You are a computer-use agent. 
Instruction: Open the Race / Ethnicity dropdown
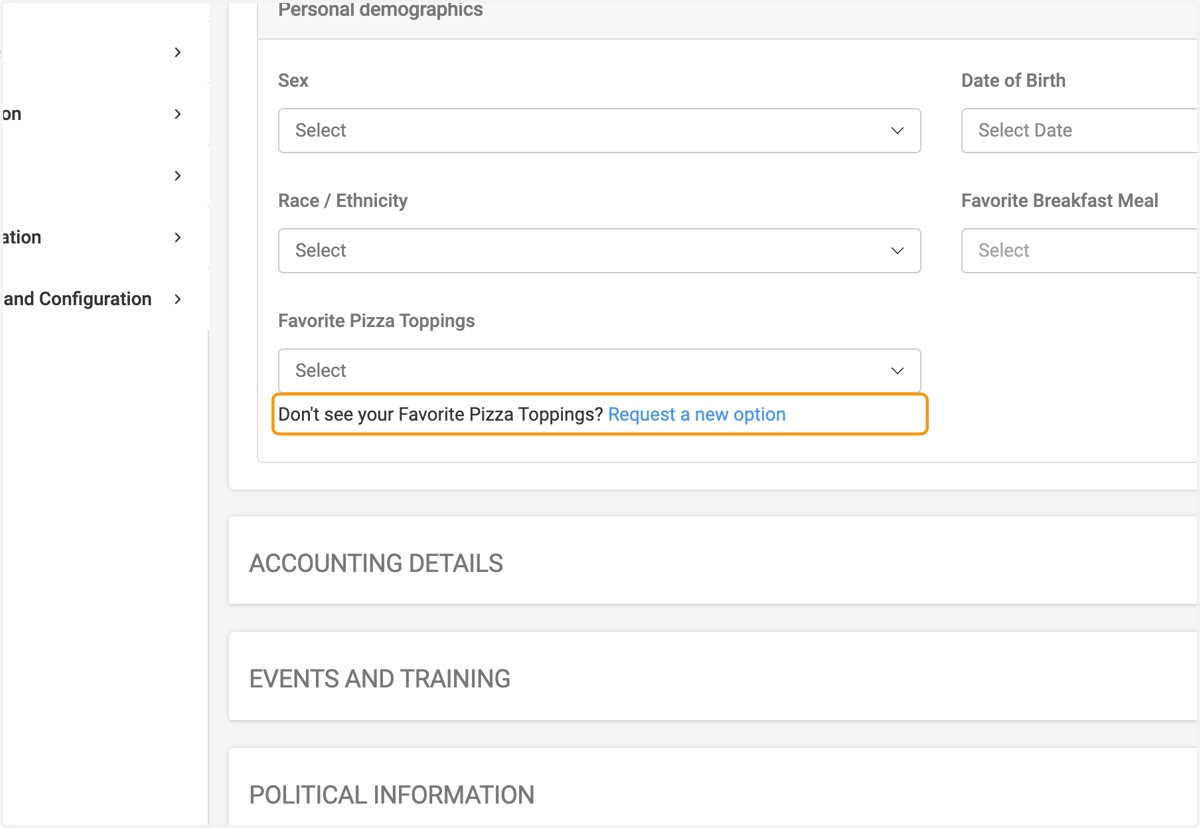coord(599,250)
